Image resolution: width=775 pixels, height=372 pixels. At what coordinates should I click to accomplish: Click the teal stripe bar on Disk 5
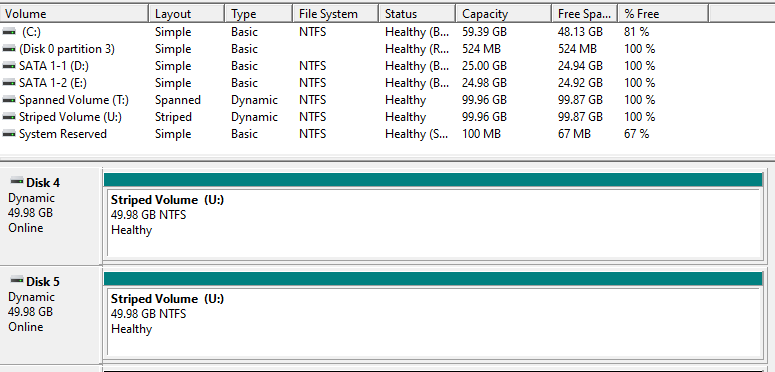(x=433, y=279)
